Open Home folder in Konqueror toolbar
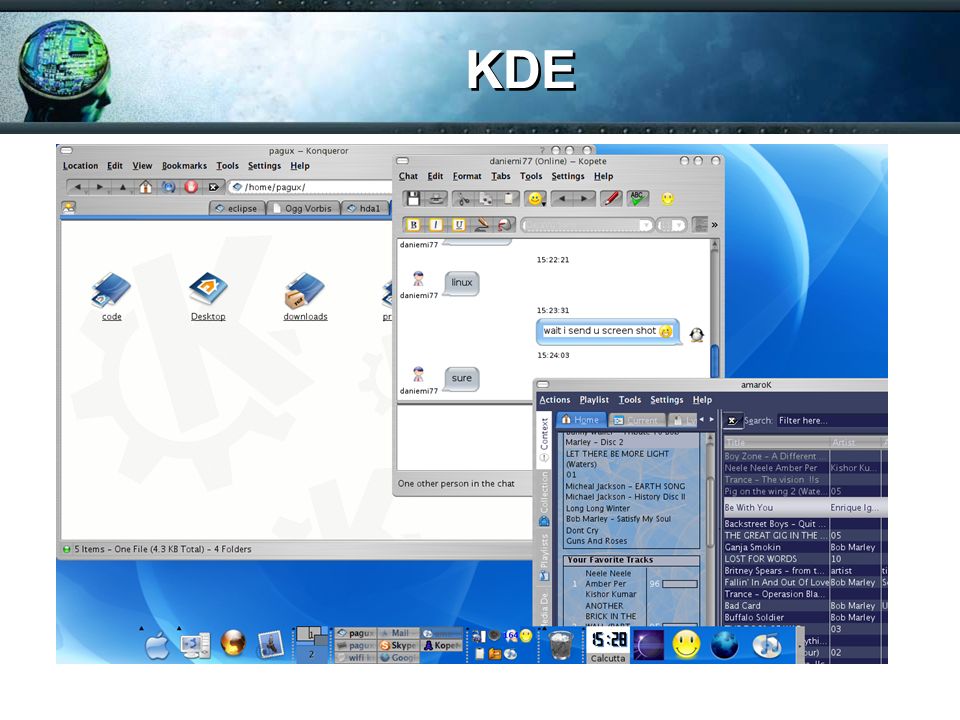960x720 pixels. pos(145,187)
